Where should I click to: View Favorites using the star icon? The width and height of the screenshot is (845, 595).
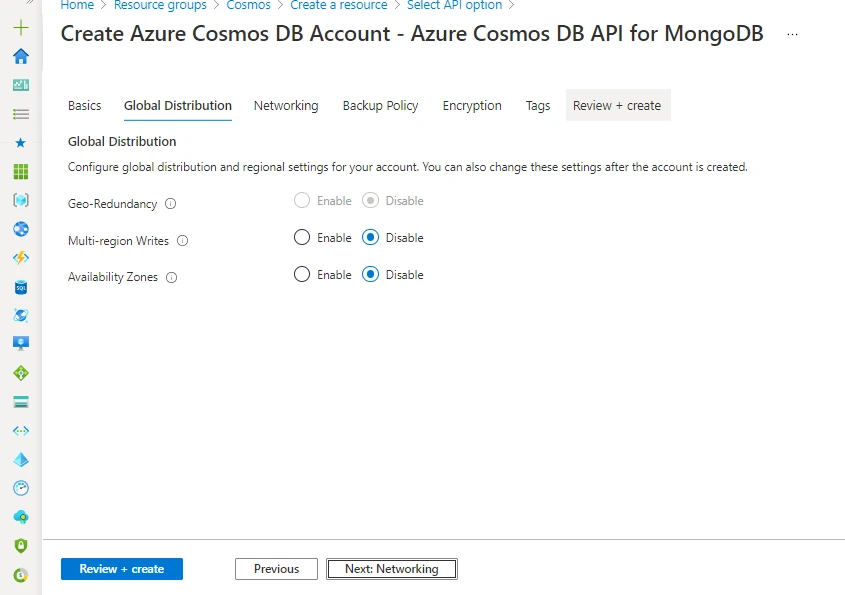point(21,142)
